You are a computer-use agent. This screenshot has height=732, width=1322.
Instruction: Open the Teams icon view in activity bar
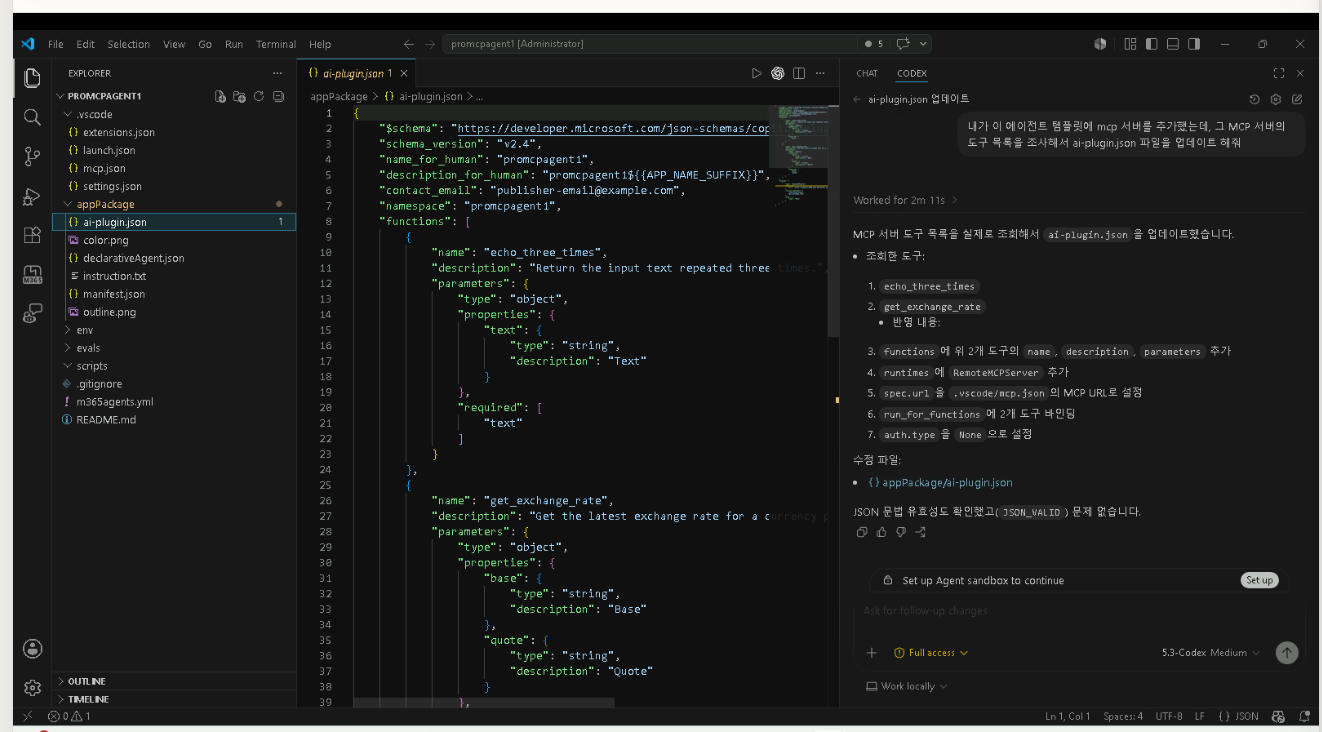32,314
